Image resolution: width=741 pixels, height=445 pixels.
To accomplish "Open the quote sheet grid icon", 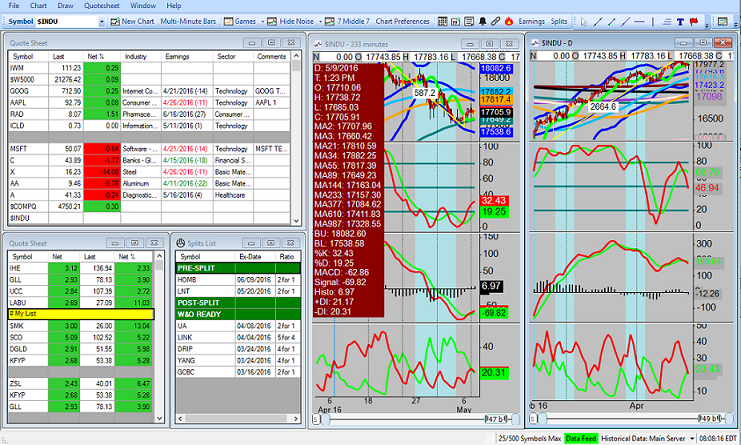I will (x=442, y=21).
